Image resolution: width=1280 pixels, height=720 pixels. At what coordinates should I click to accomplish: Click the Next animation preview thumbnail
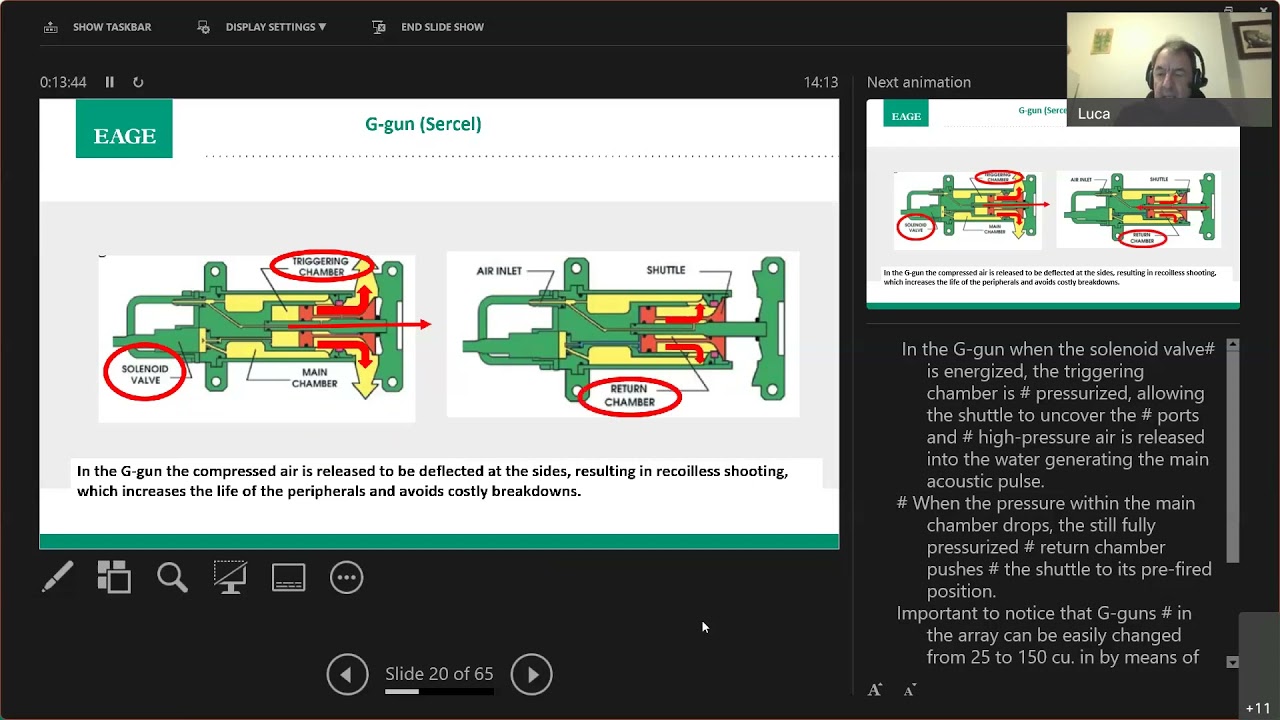pos(1053,203)
